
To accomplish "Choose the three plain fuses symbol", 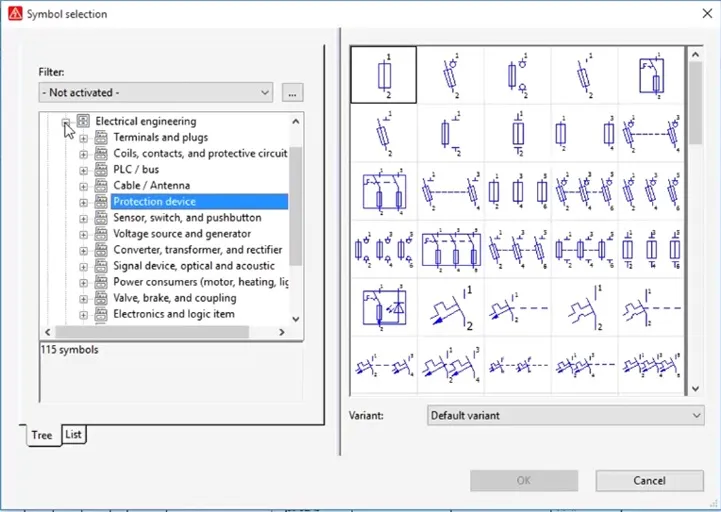I will coord(517,191).
